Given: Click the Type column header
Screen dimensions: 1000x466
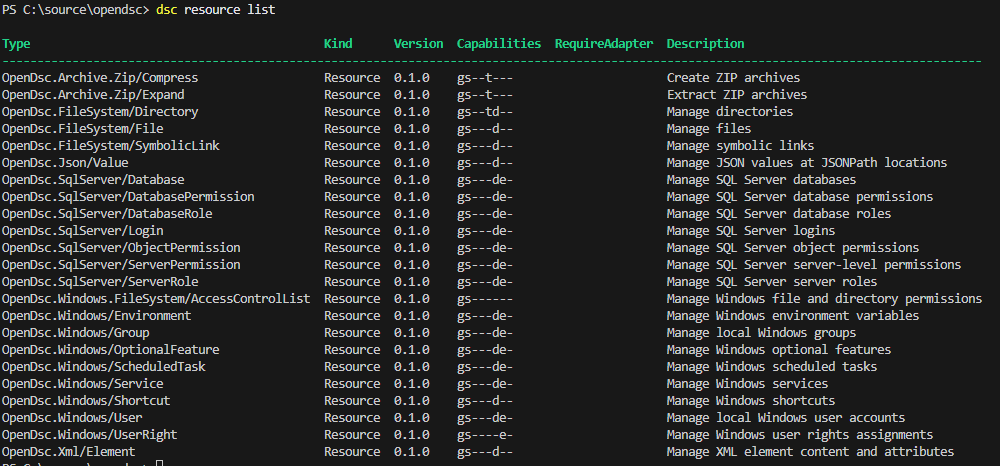Looking at the screenshot, I should pyautogui.click(x=17, y=44).
